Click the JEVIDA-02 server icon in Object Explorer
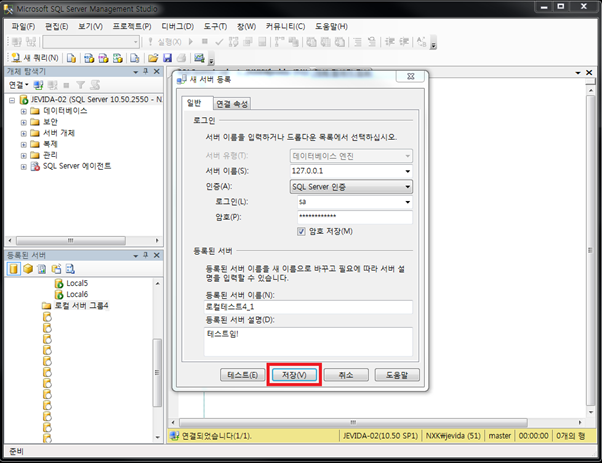Viewport: 602px width, 463px height. pos(24,100)
